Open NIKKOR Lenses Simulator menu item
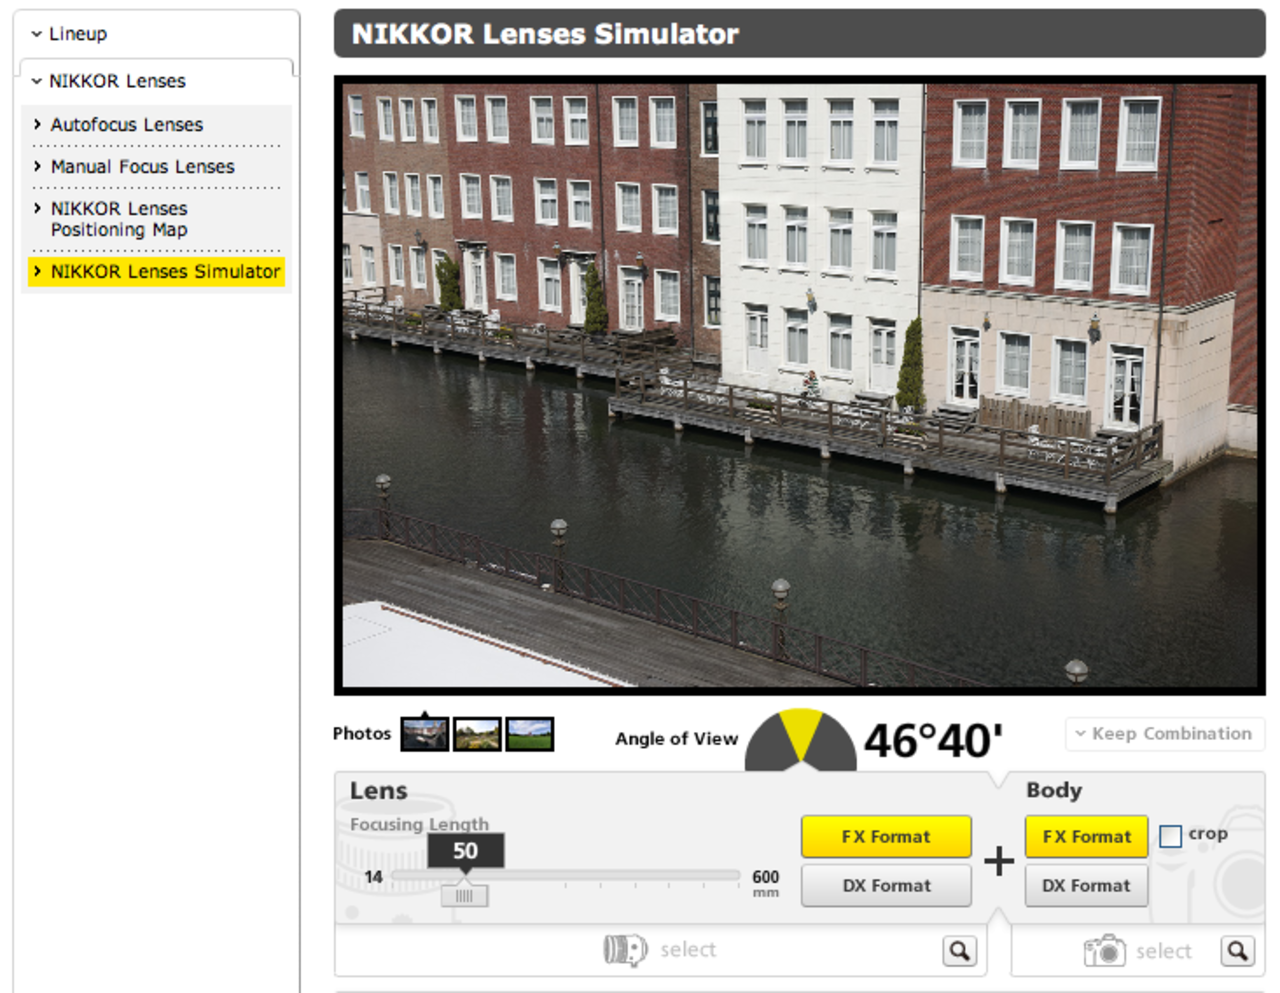1280x993 pixels. pos(156,271)
